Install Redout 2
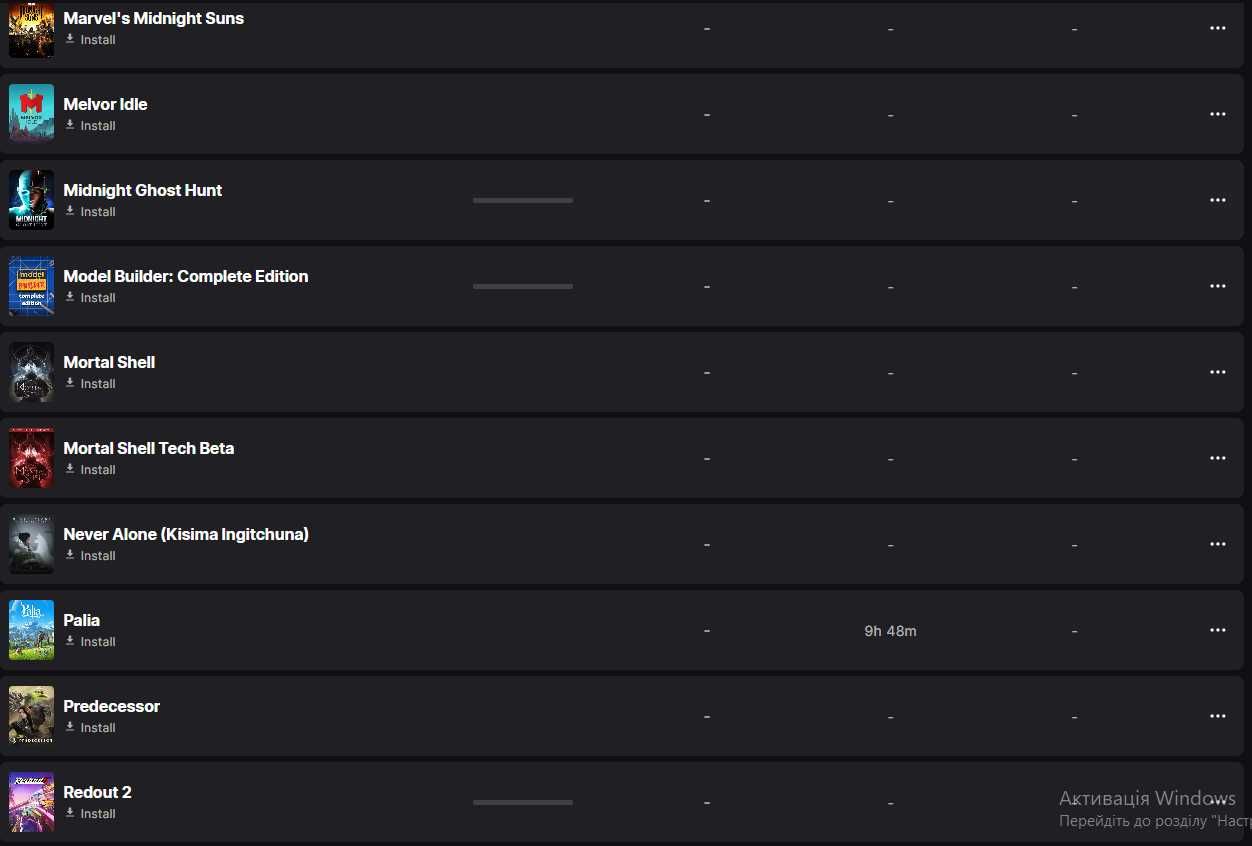Screen dimensions: 1252x846 [x=90, y=814]
